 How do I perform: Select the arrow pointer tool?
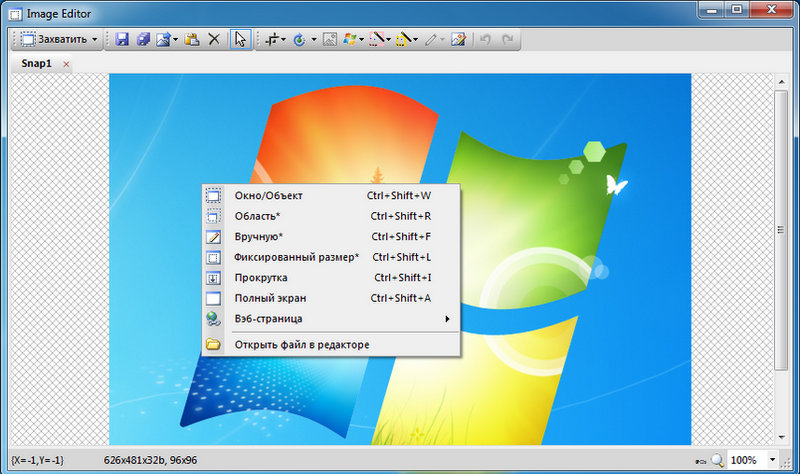[240, 39]
